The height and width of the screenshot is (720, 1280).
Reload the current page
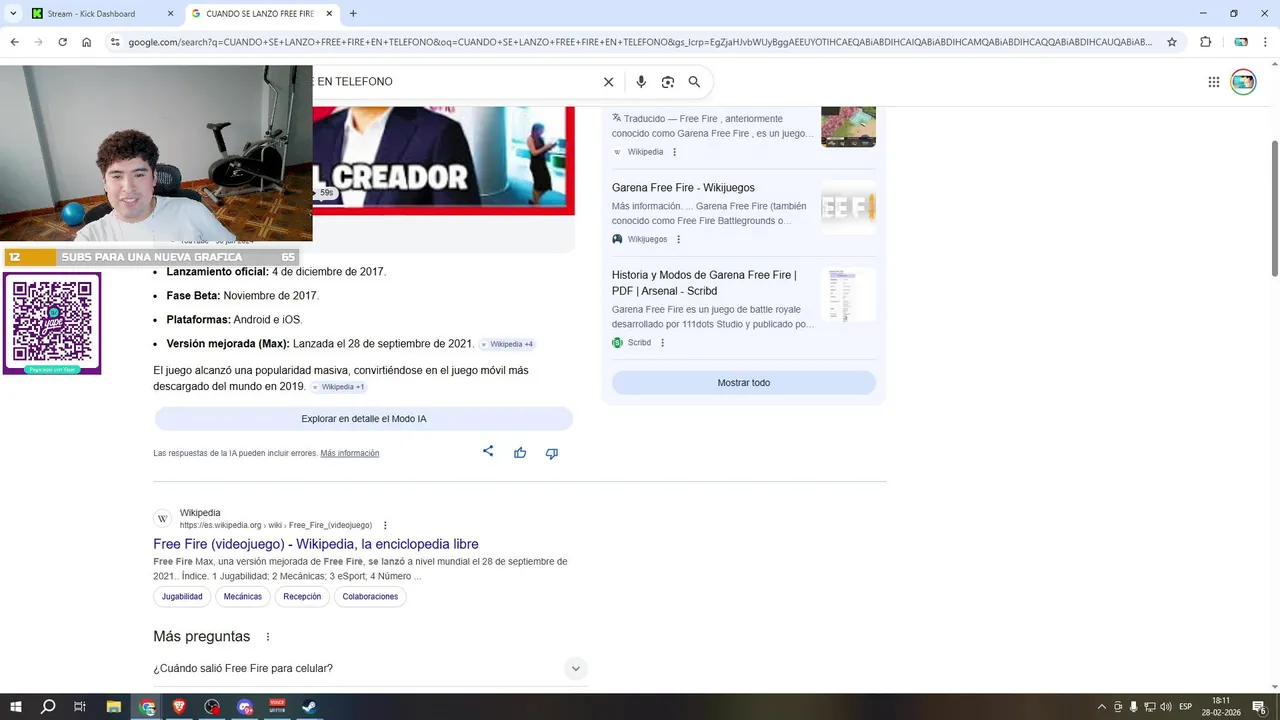(62, 42)
